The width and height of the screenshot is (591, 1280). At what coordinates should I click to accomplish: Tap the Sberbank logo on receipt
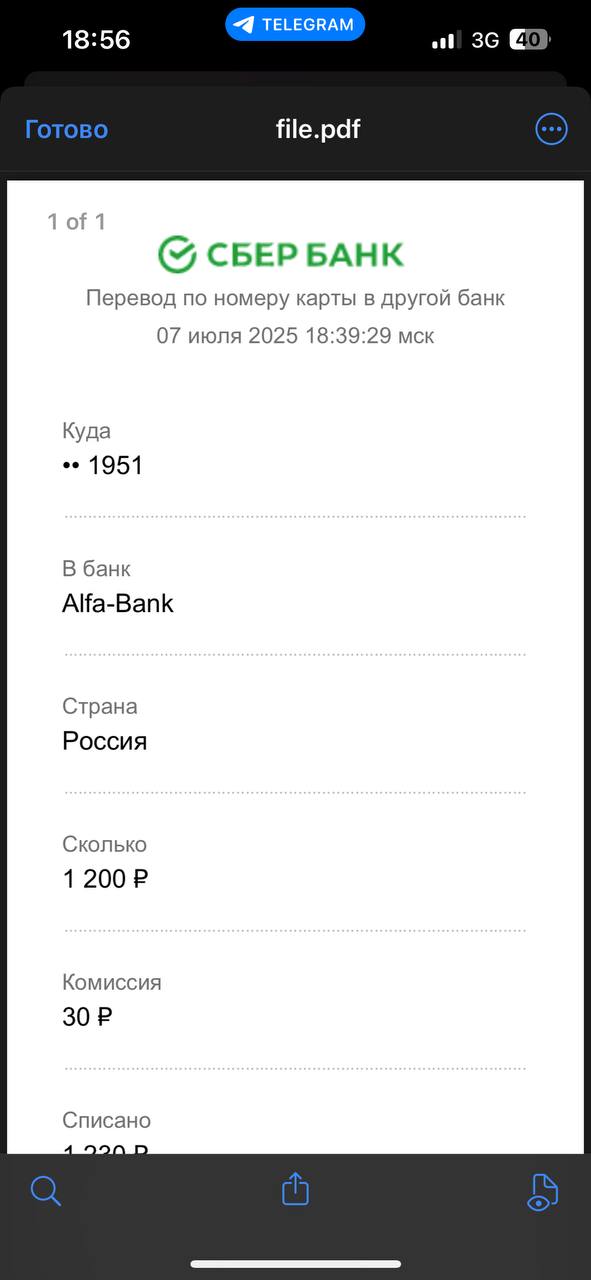point(281,255)
